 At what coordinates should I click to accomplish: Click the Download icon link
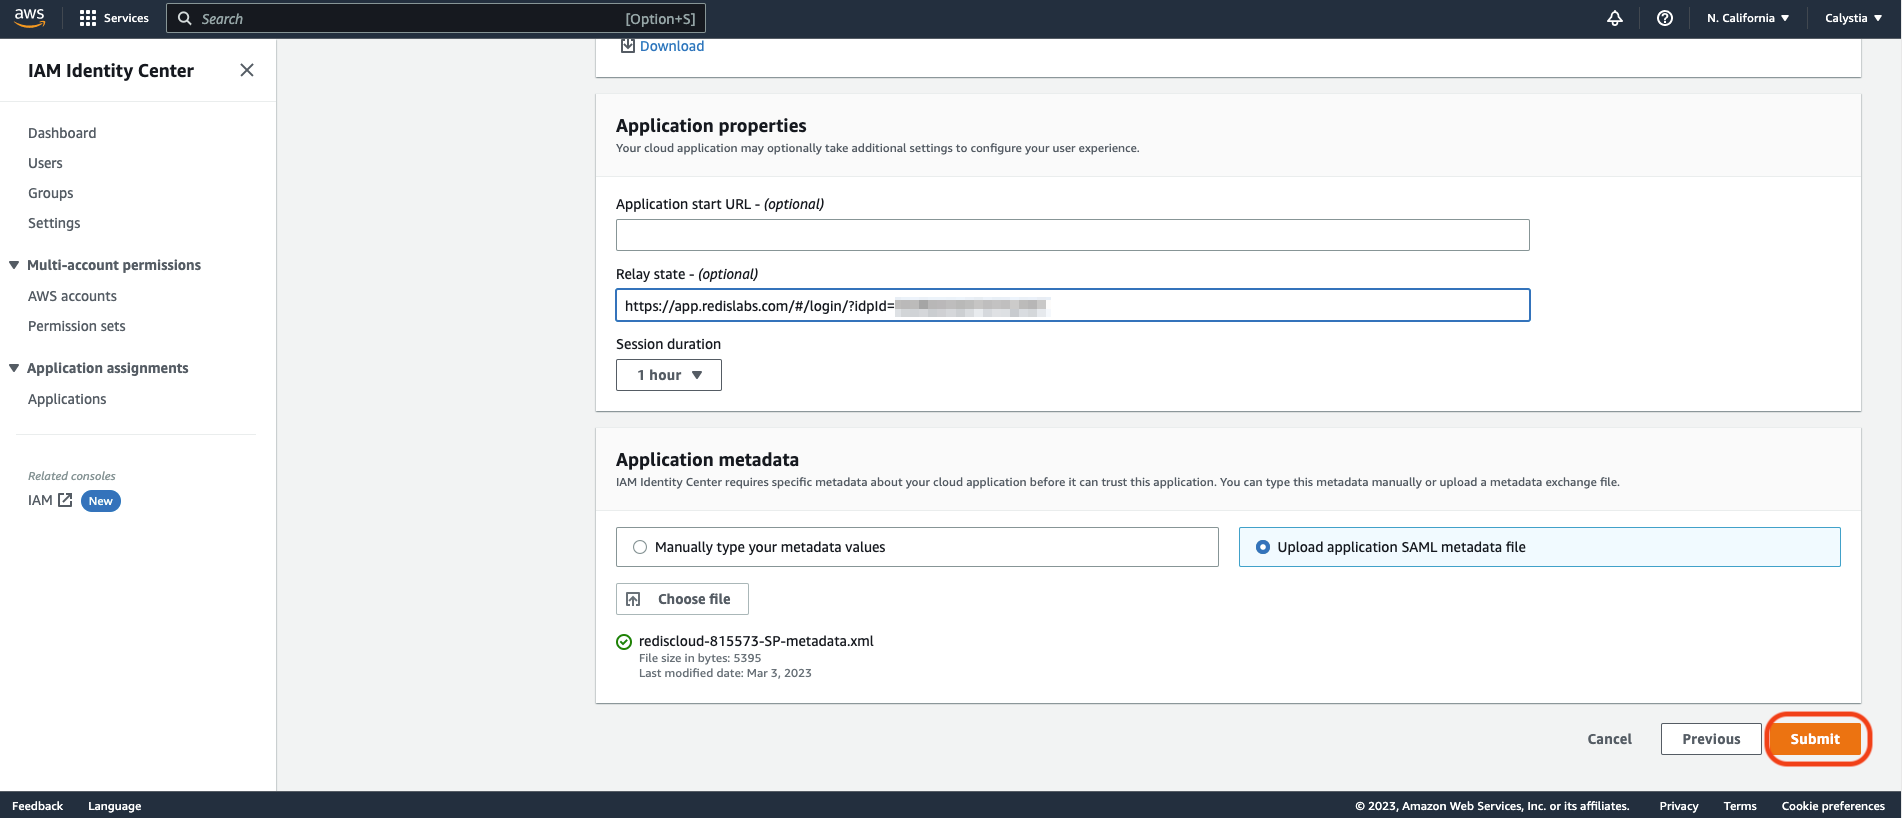[628, 46]
